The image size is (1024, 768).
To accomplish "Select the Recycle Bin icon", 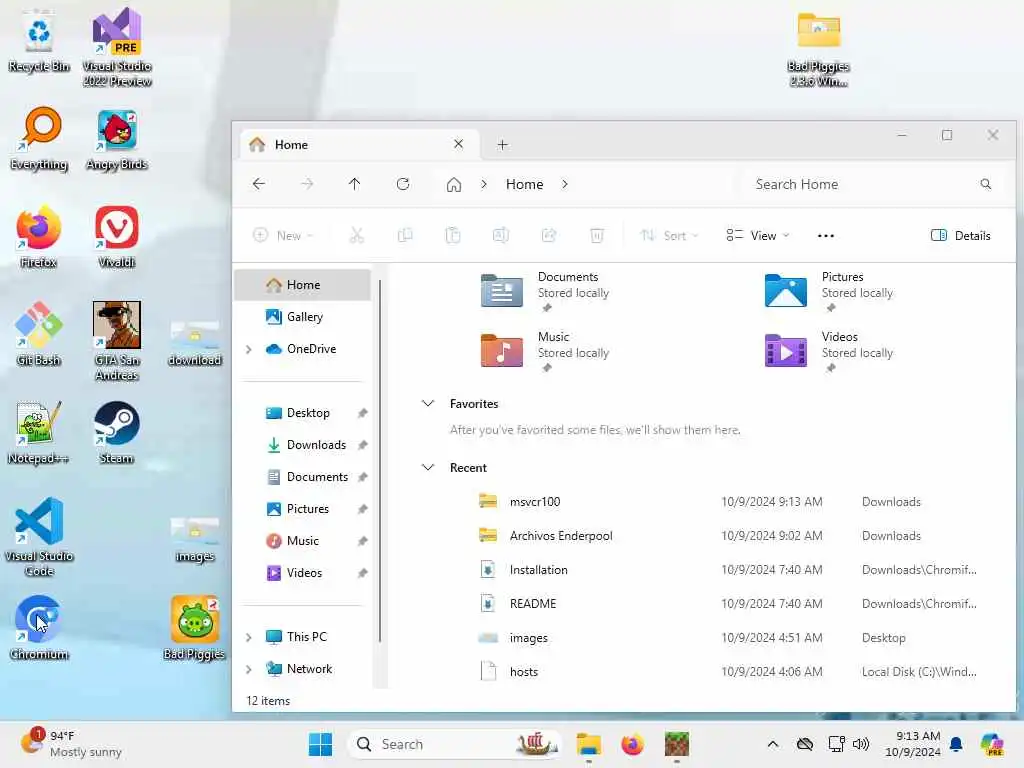I will [x=39, y=42].
